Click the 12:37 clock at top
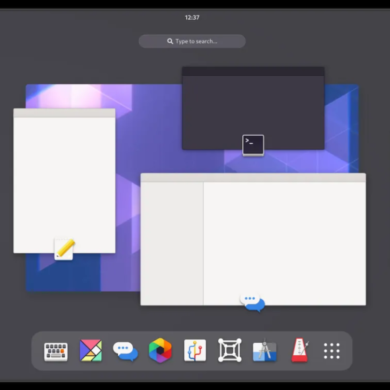Screen dimensions: 390x390 [192, 17]
